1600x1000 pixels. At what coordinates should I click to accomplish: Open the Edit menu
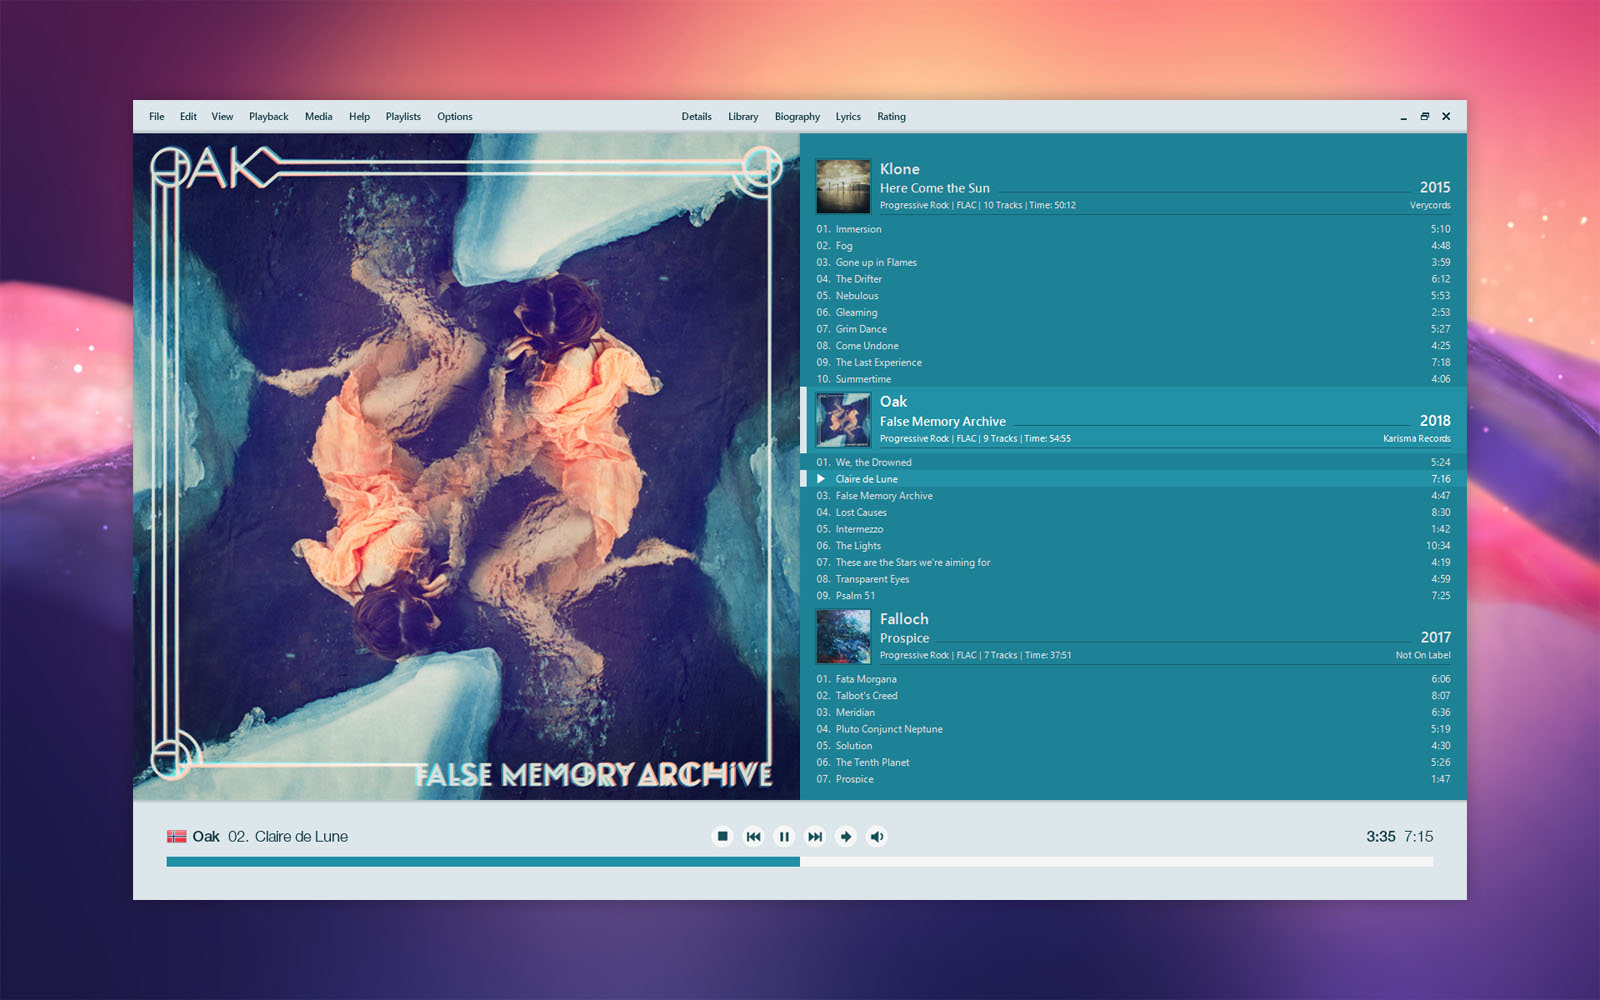pyautogui.click(x=188, y=117)
